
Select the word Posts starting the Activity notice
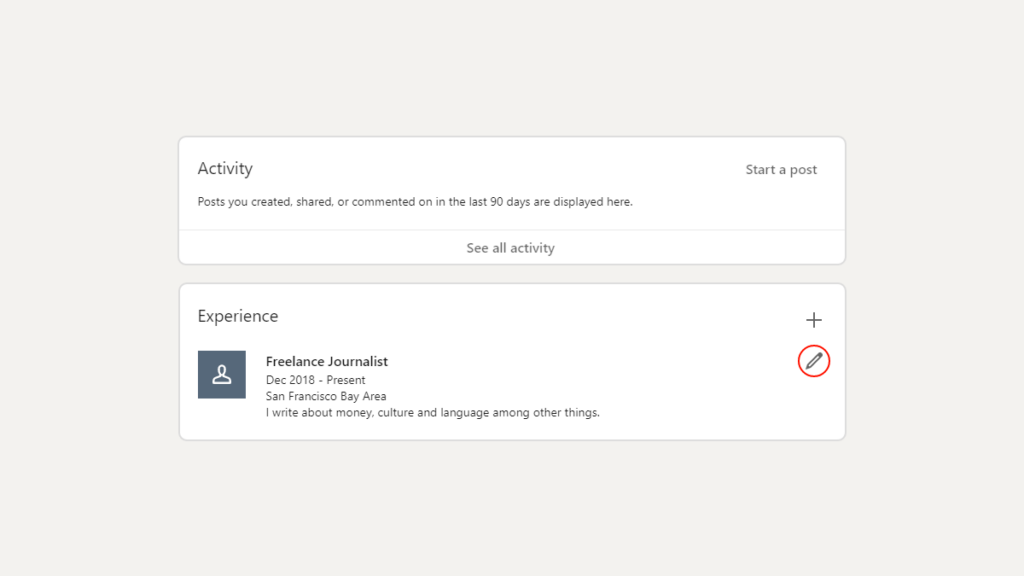coord(212,202)
